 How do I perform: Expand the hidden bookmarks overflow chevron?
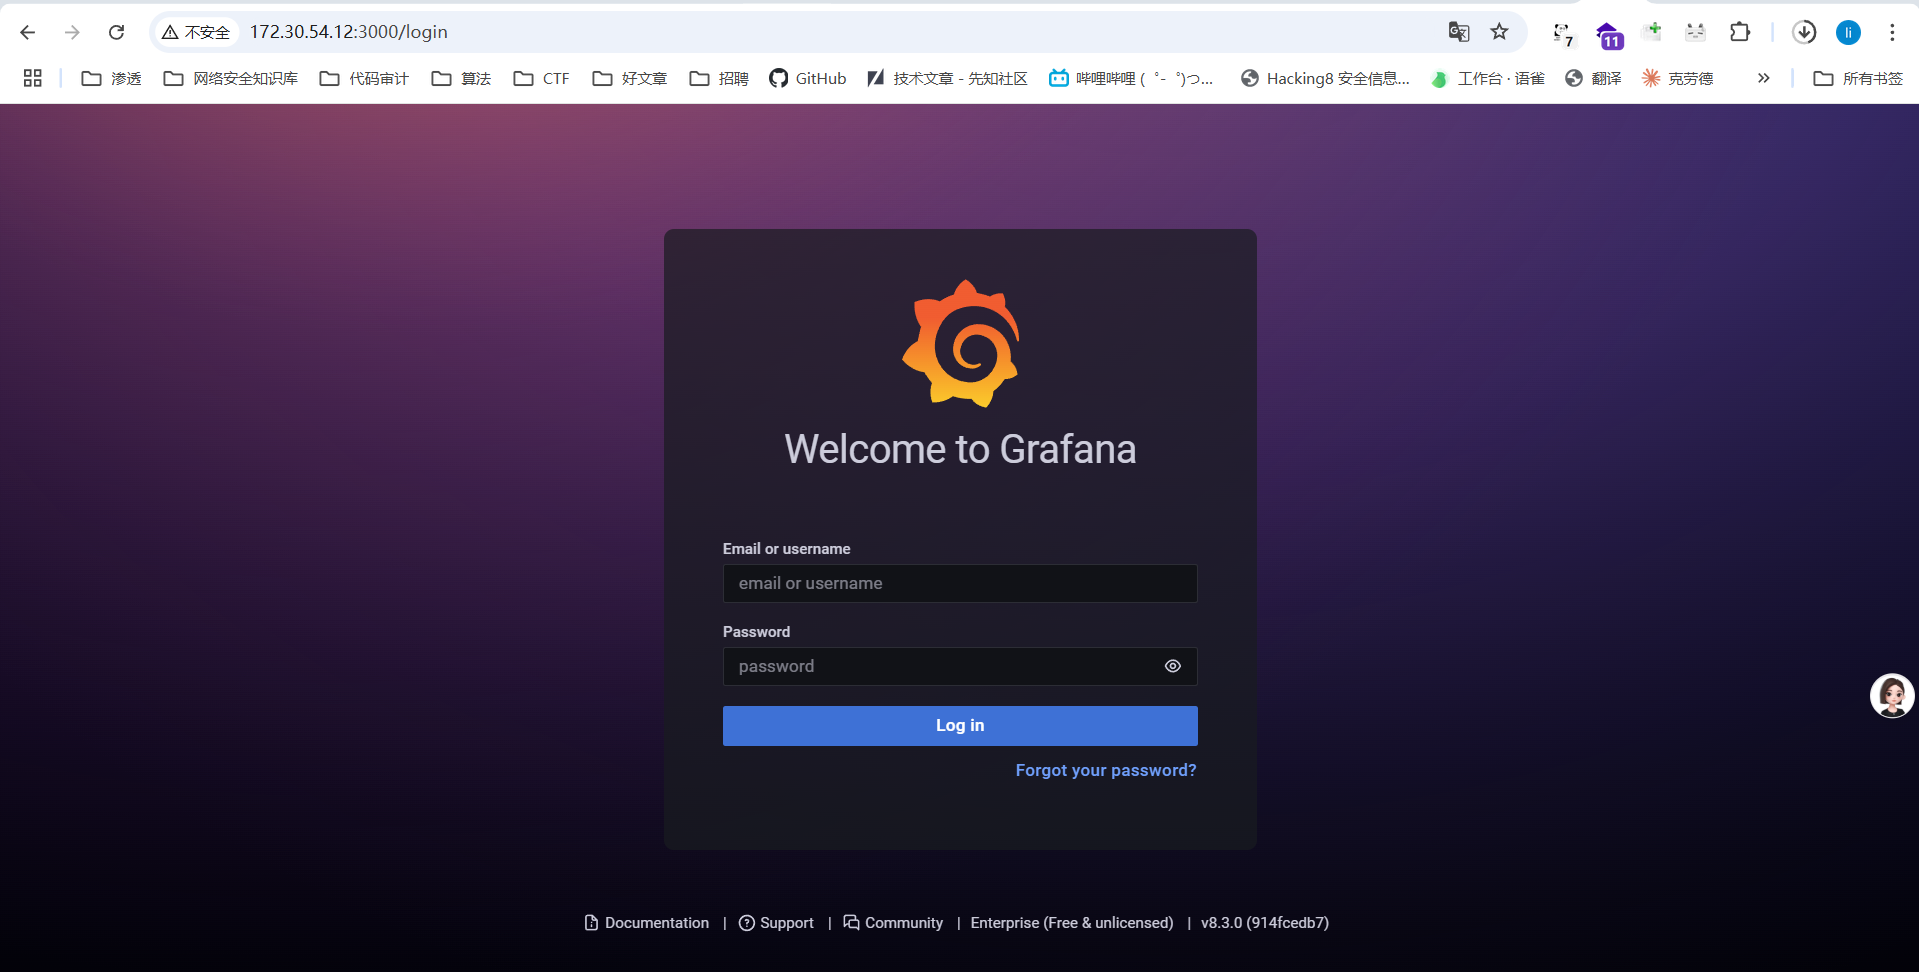click(x=1763, y=78)
